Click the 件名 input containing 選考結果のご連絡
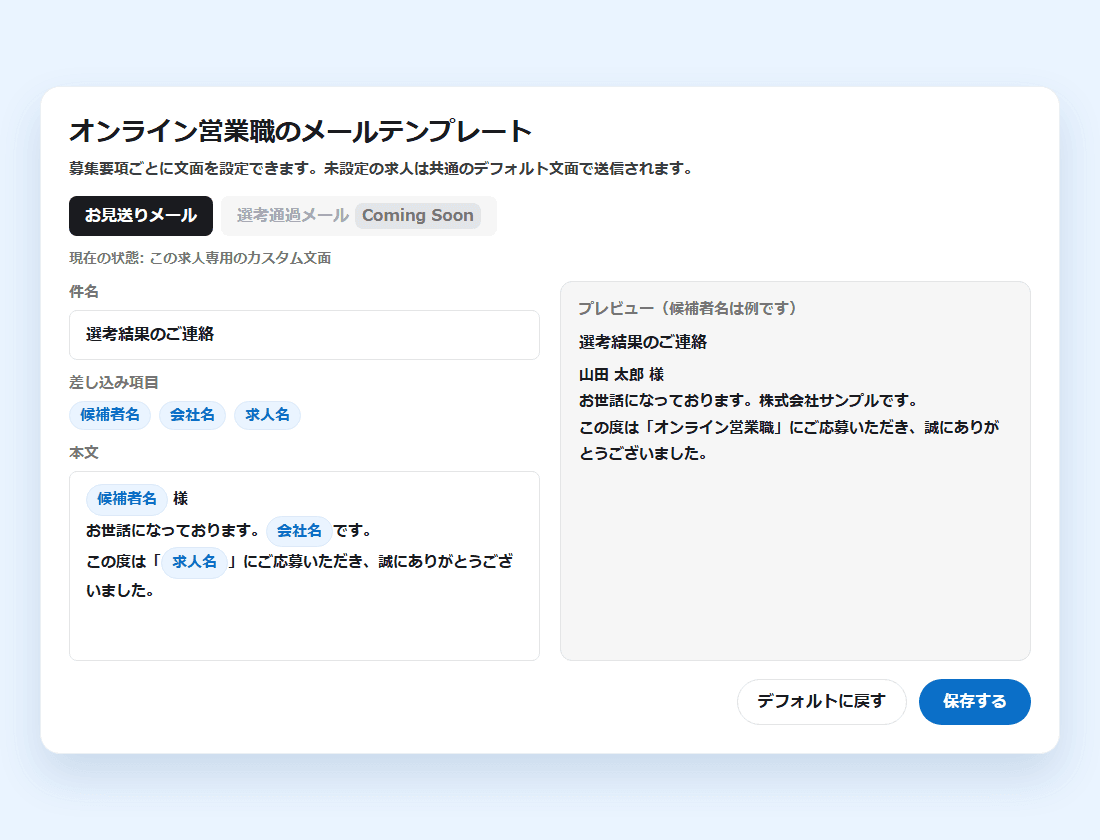1100x840 pixels. [x=304, y=335]
